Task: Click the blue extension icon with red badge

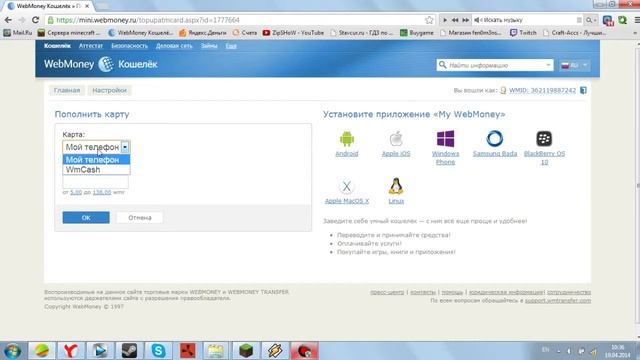Action: coord(608,20)
